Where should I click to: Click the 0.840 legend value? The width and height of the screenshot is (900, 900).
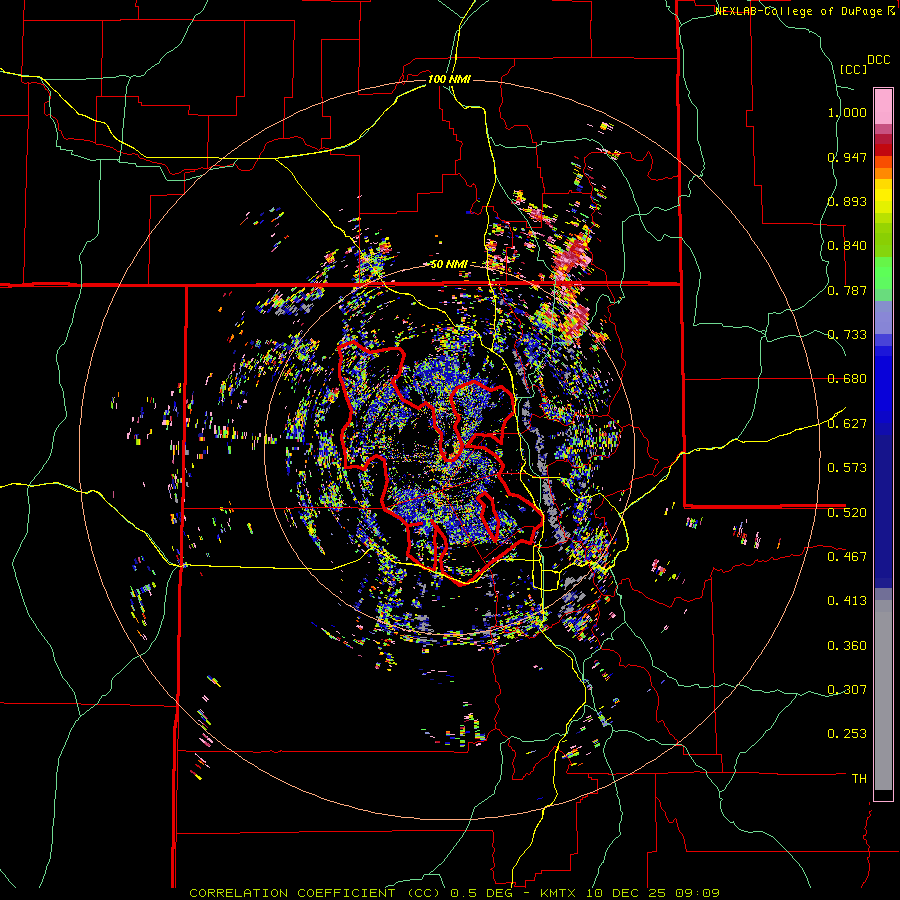coord(847,246)
